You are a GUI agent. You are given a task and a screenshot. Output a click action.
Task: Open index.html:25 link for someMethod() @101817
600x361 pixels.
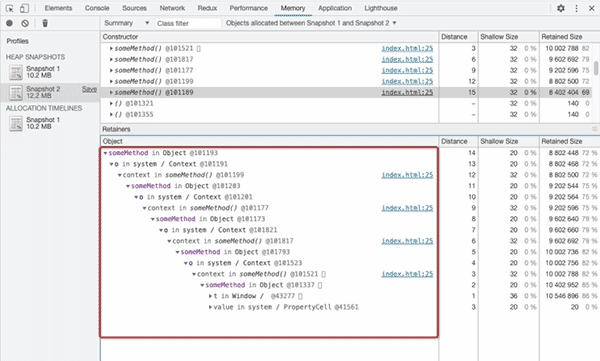pos(407,60)
